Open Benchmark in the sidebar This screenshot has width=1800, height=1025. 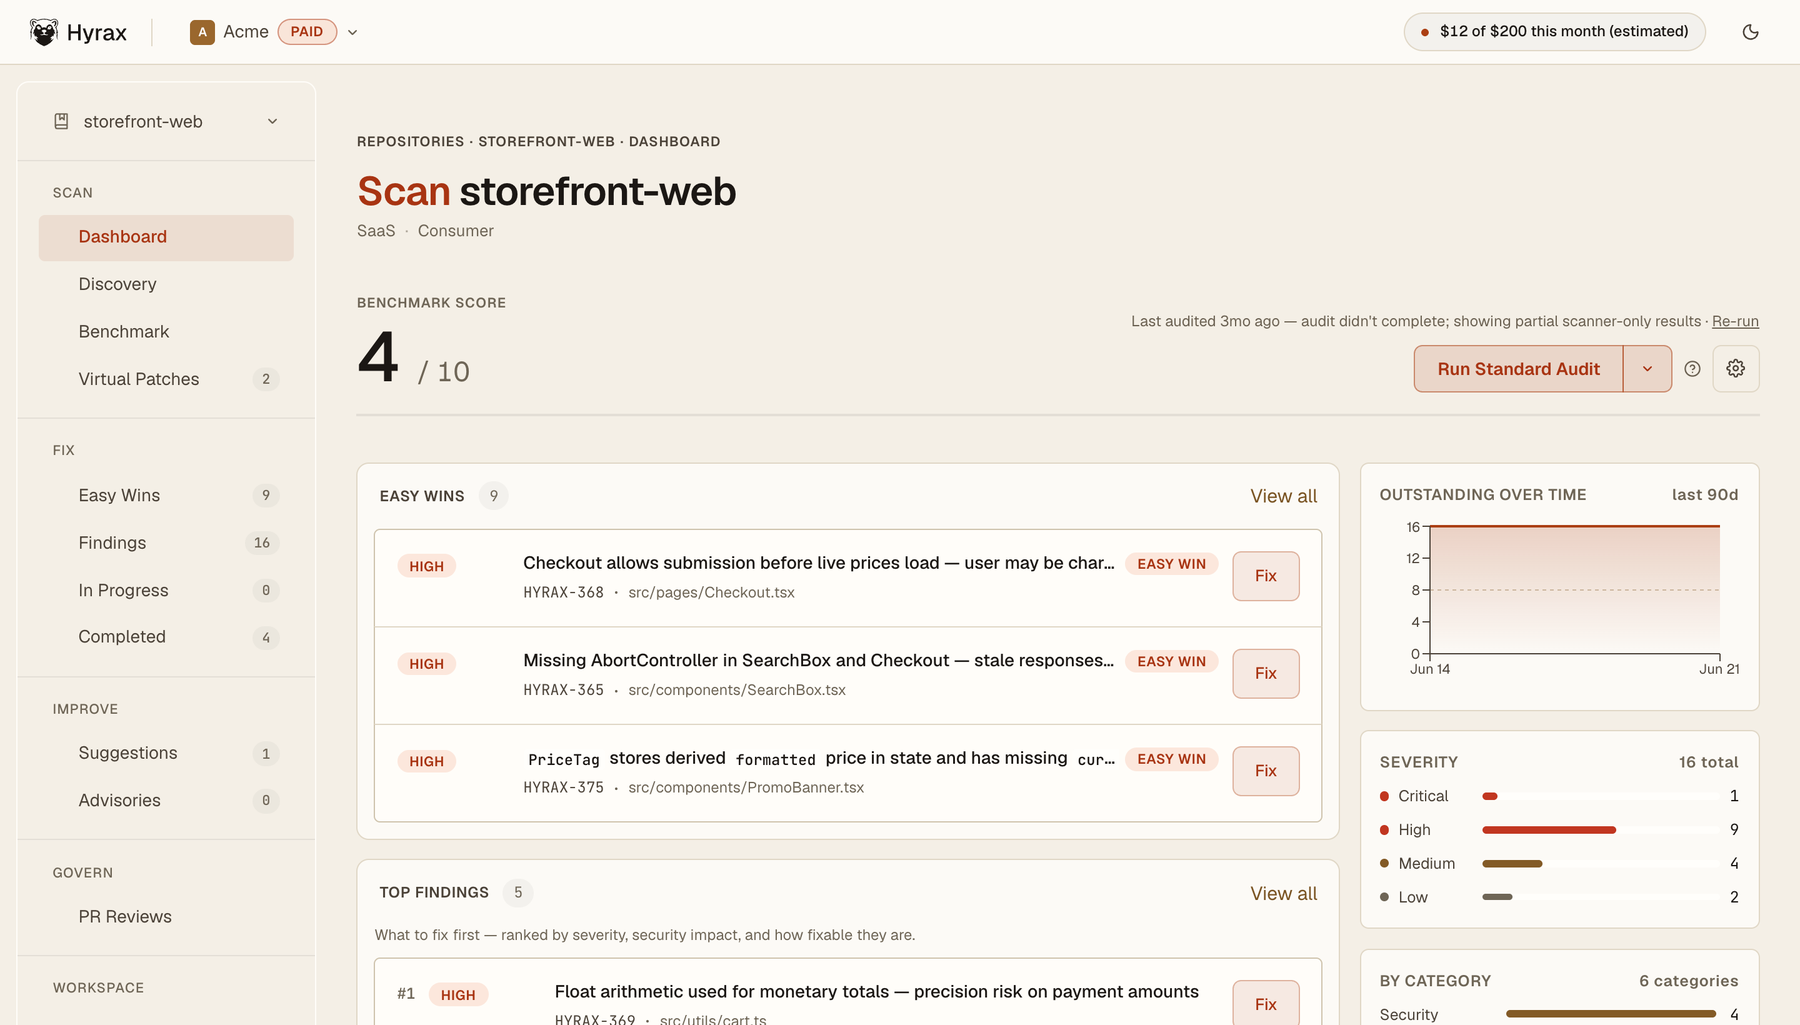[166, 331]
